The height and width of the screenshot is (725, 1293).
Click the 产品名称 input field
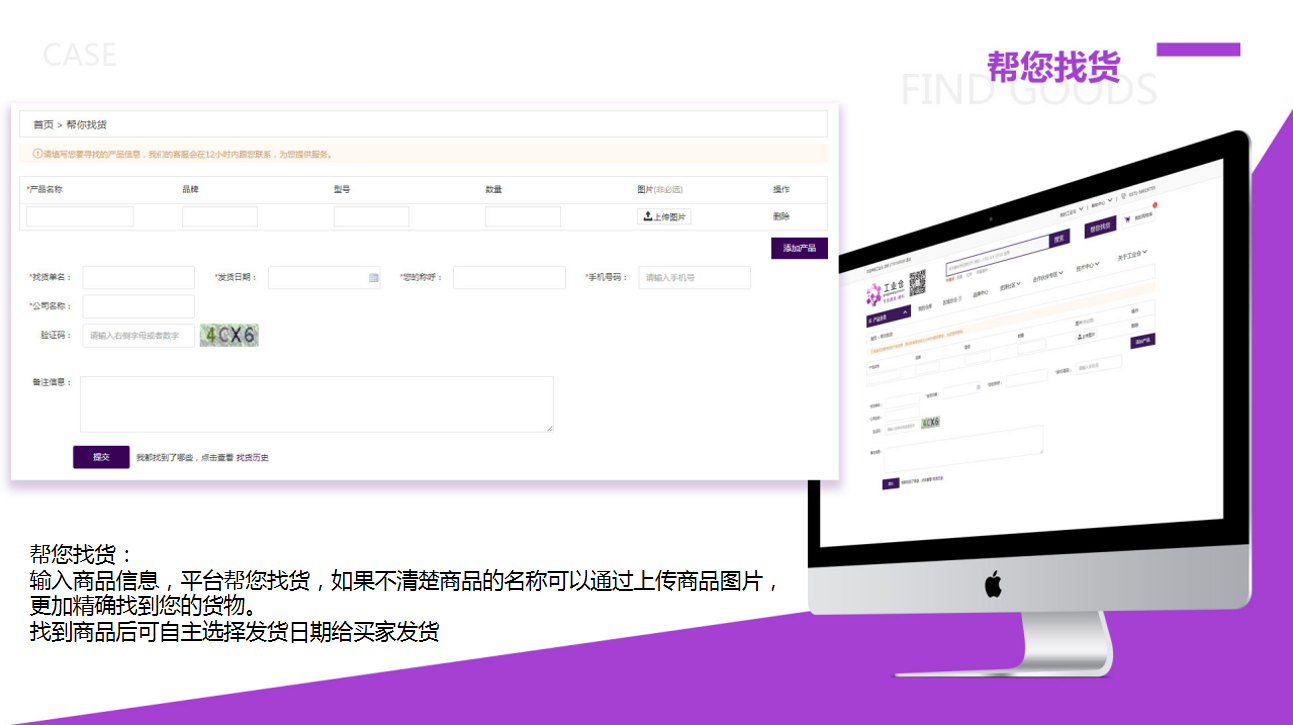tap(80, 217)
